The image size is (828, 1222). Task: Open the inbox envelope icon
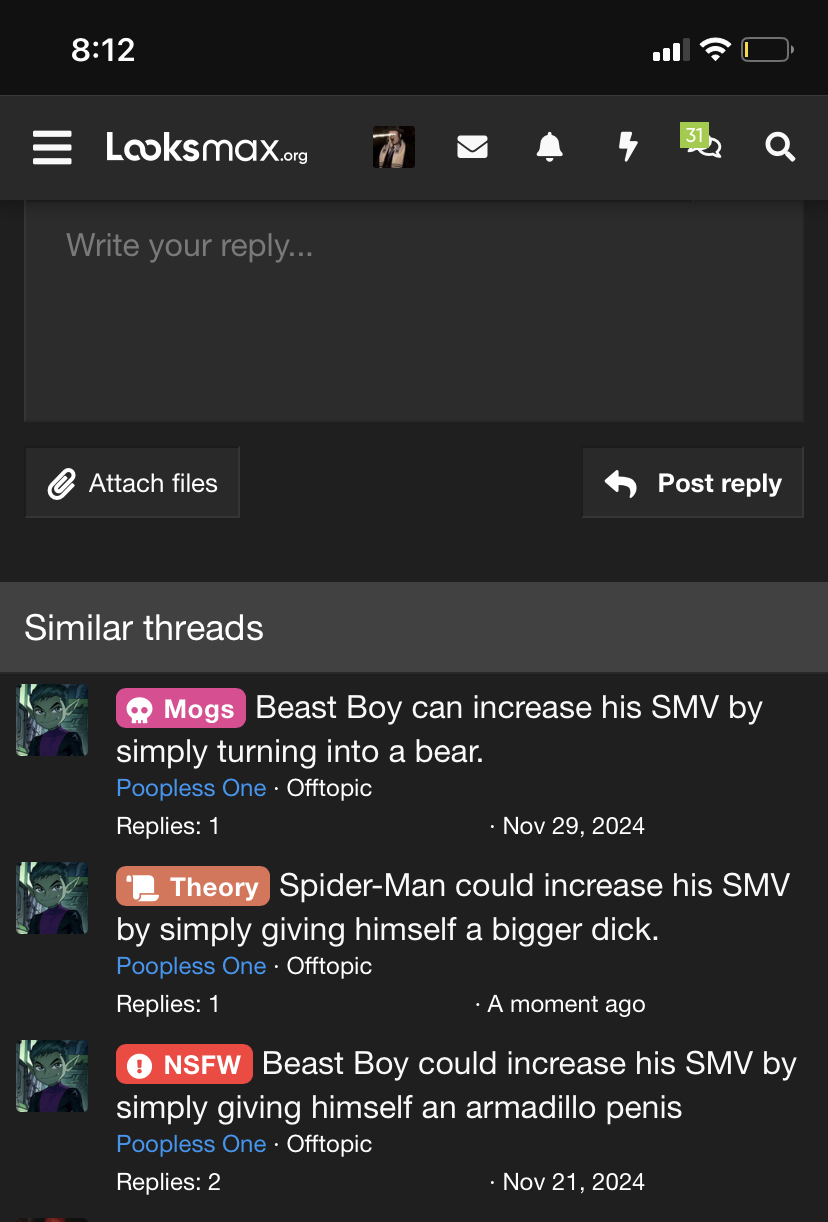[x=472, y=148]
